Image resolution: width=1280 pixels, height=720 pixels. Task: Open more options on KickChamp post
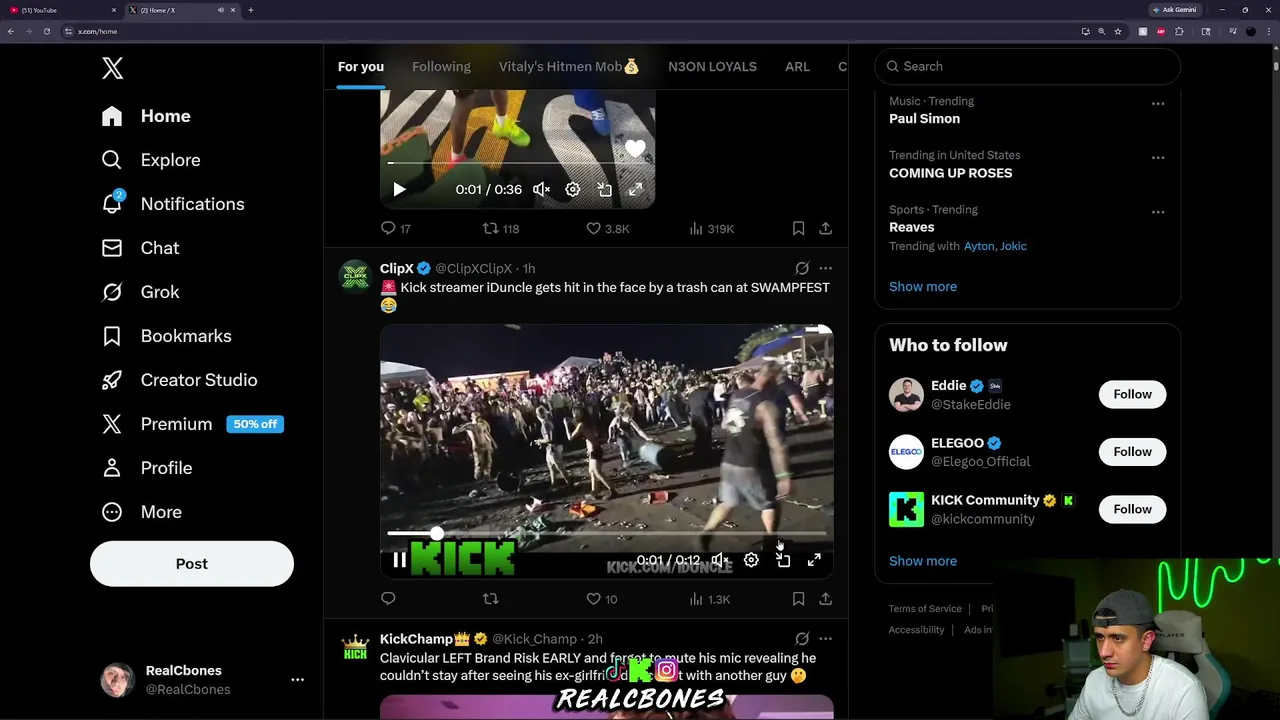[x=826, y=638]
